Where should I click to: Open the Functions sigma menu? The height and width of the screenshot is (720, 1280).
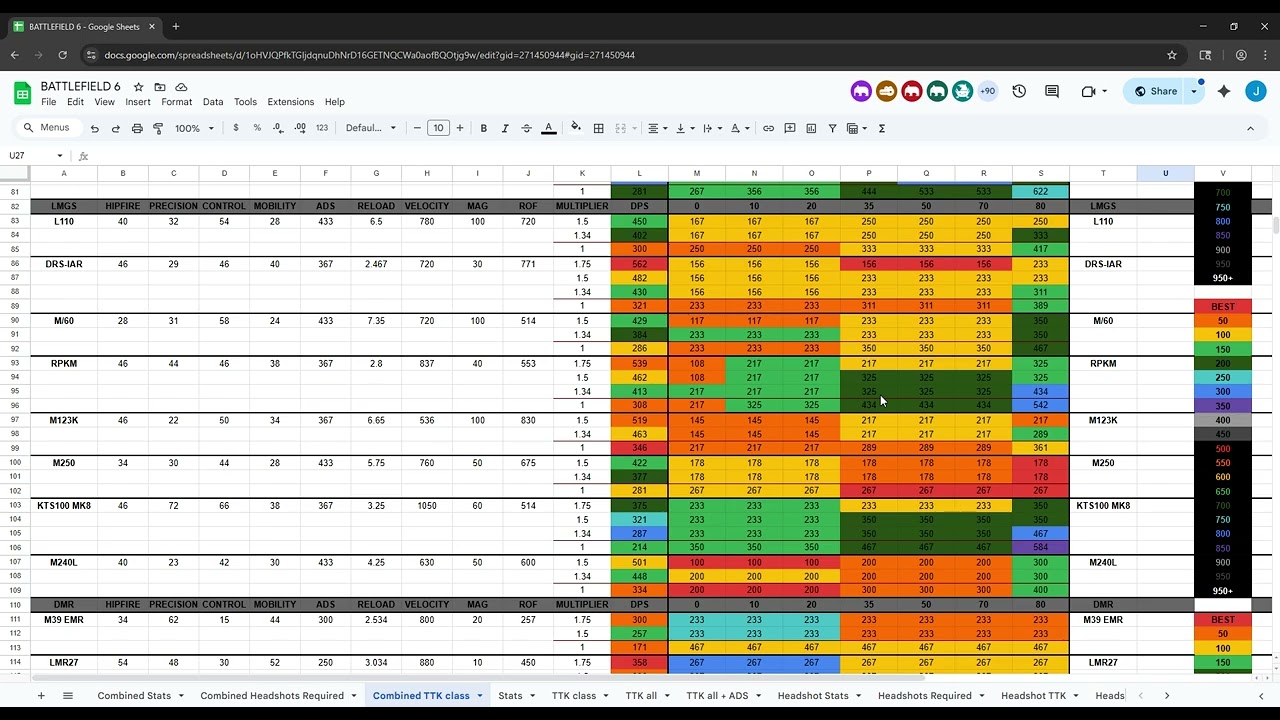click(882, 128)
